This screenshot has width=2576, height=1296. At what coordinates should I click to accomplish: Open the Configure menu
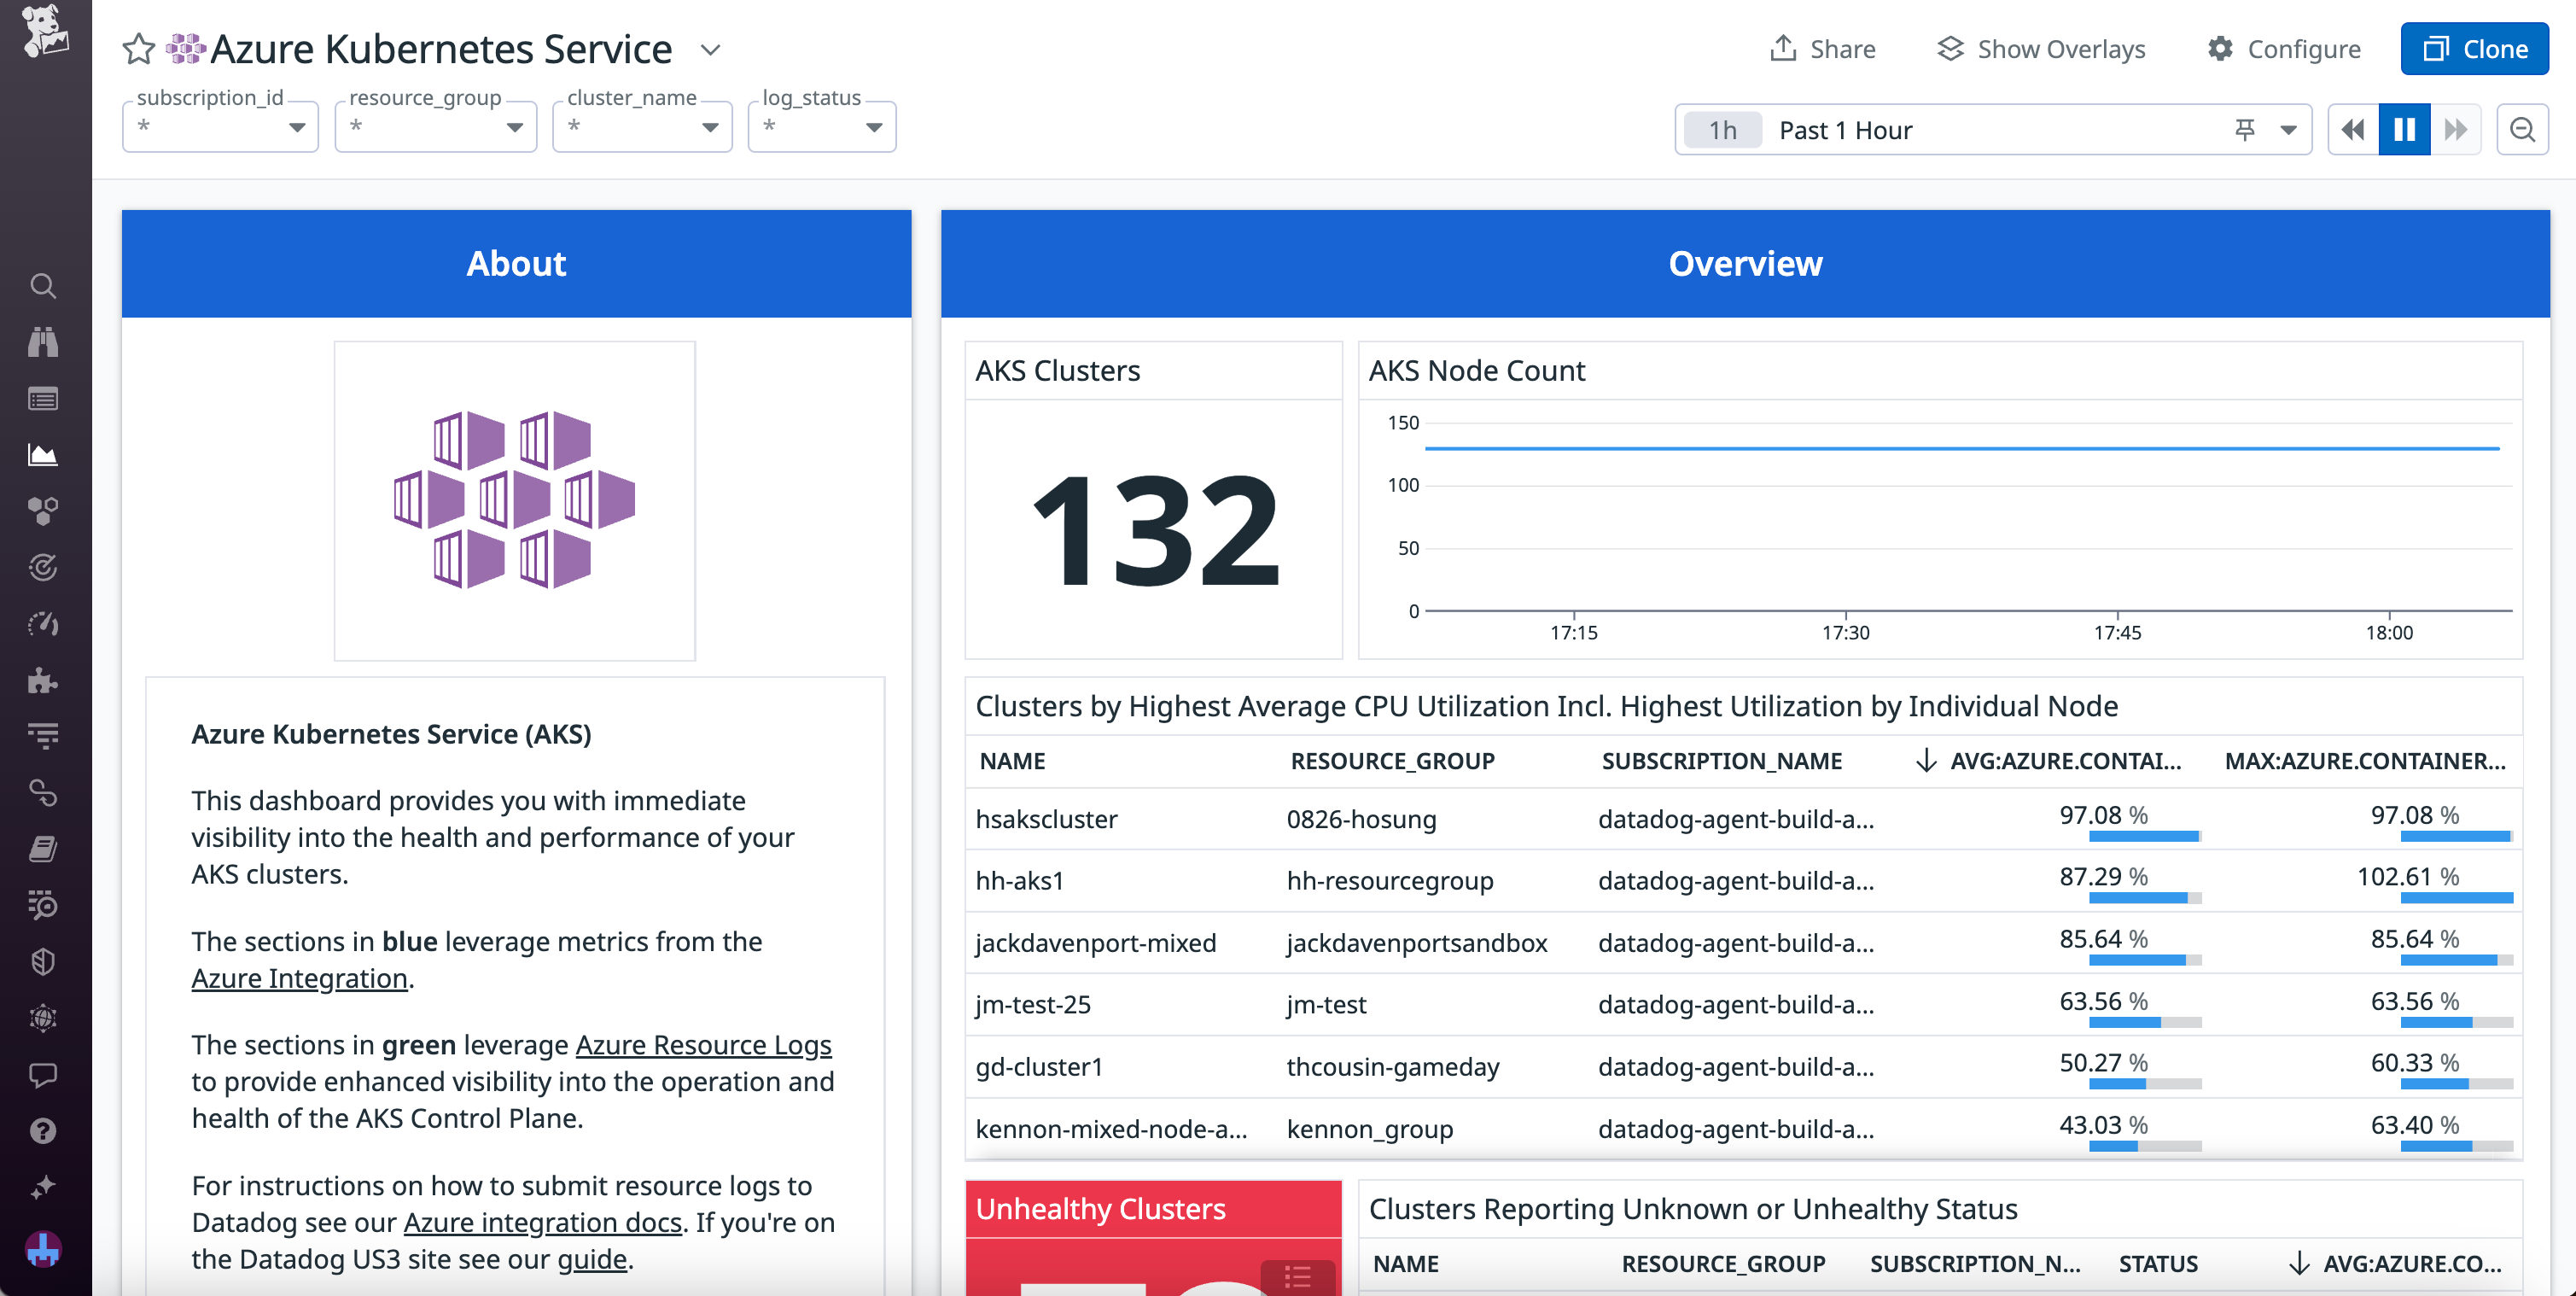pyautogui.click(x=2285, y=48)
